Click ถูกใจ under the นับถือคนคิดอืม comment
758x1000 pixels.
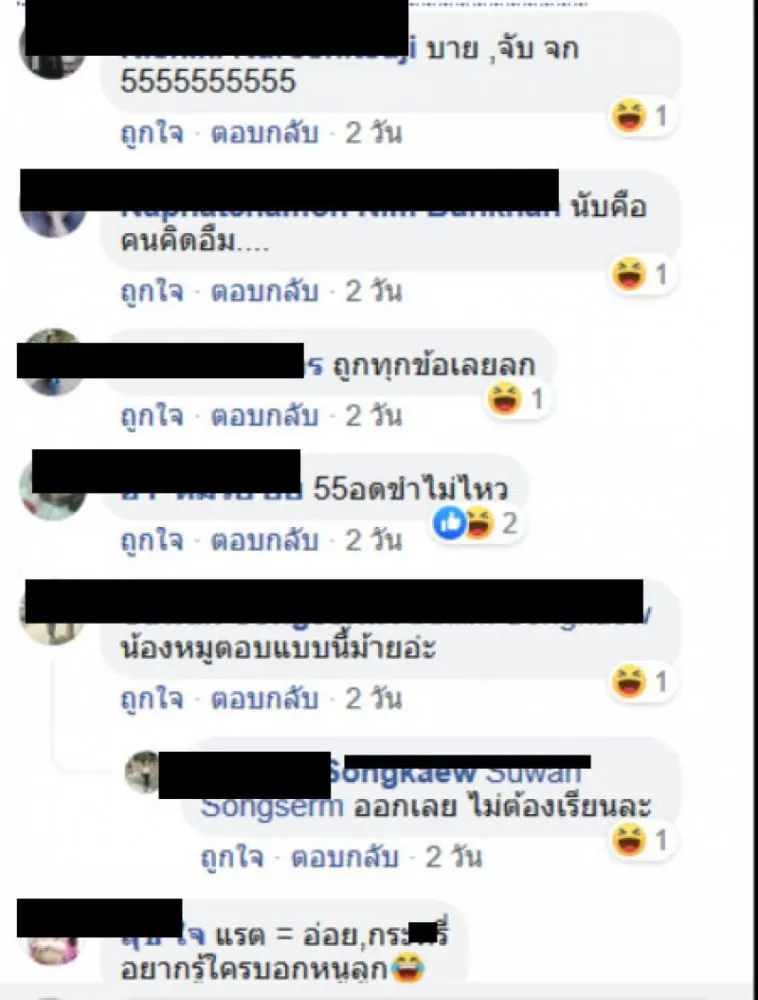coord(152,291)
